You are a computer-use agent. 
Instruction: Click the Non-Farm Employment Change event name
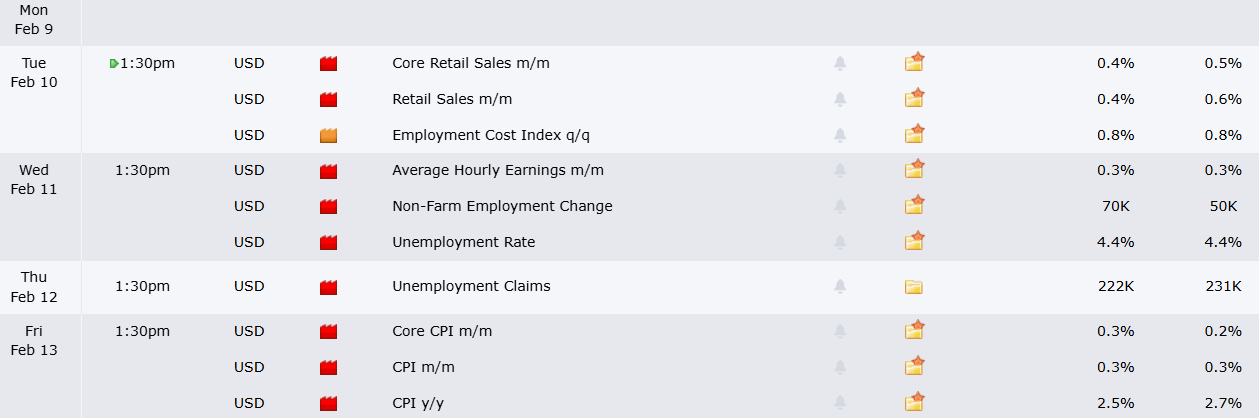tap(502, 206)
